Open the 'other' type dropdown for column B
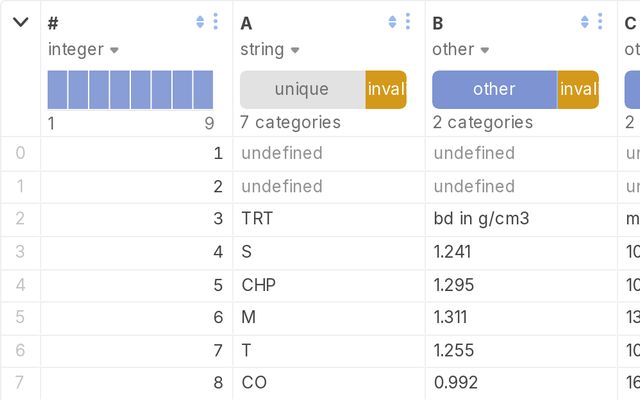Viewport: 640px width, 400px height. pyautogui.click(x=485, y=50)
